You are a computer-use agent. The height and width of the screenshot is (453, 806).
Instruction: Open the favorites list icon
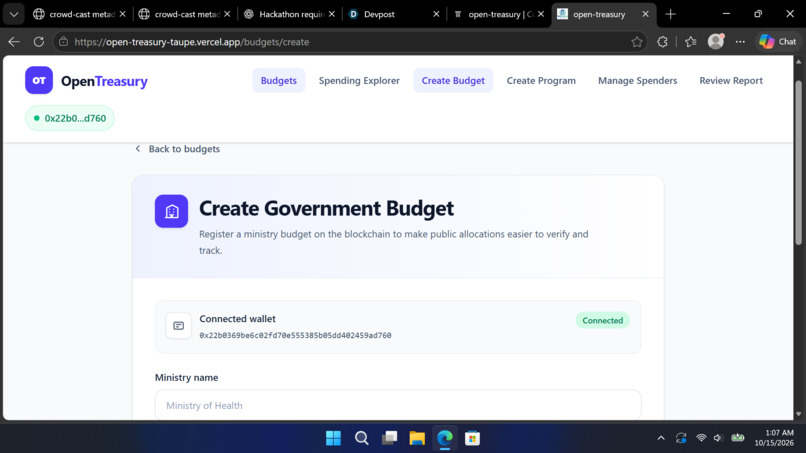click(690, 42)
